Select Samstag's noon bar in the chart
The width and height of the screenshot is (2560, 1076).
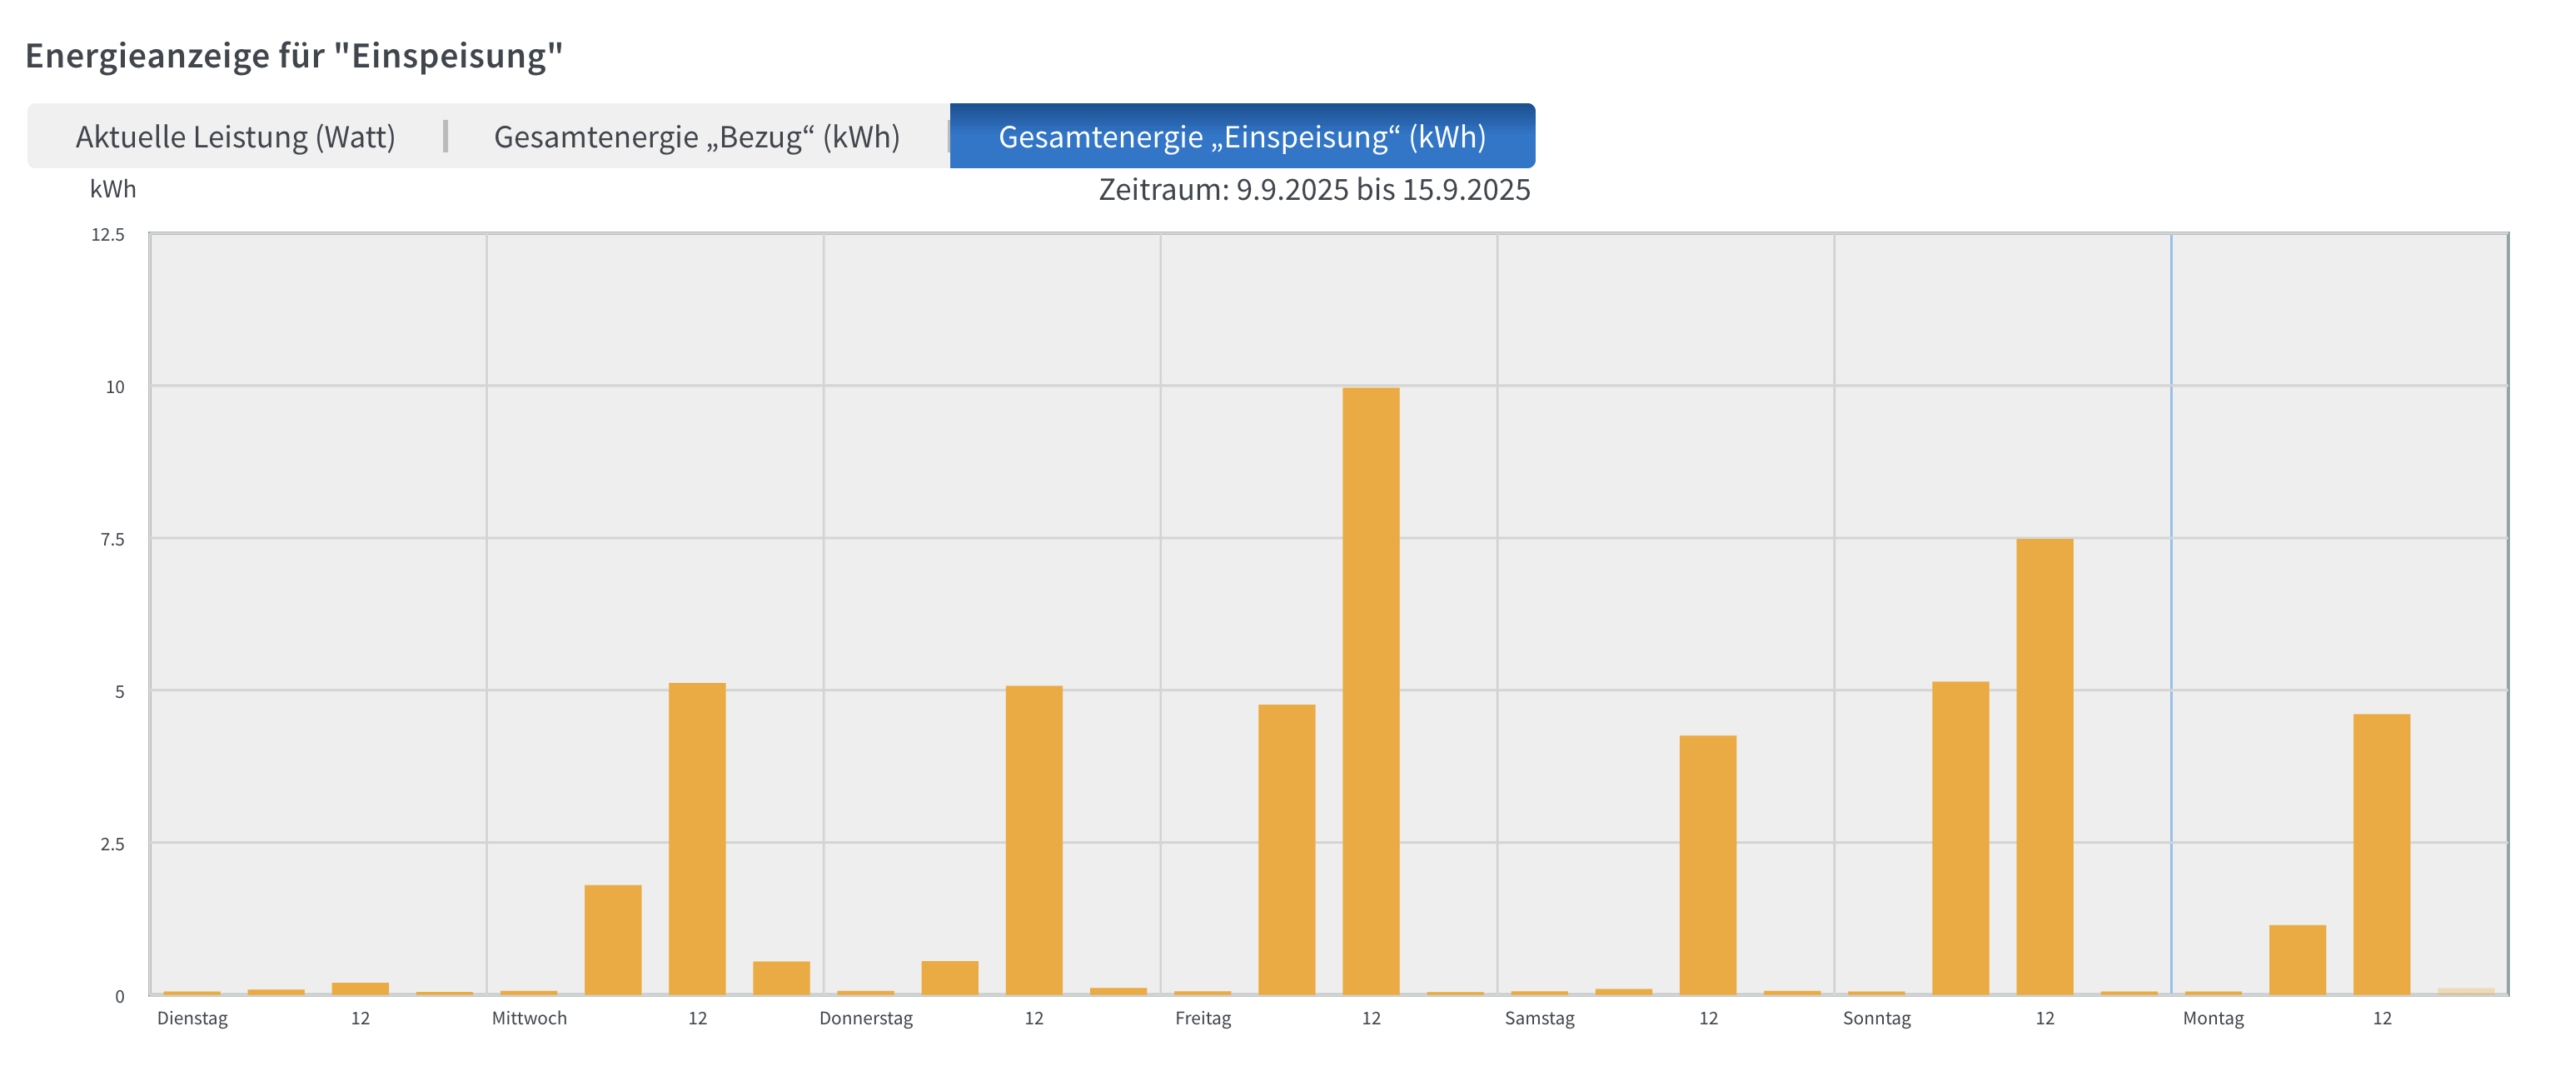1707,865
